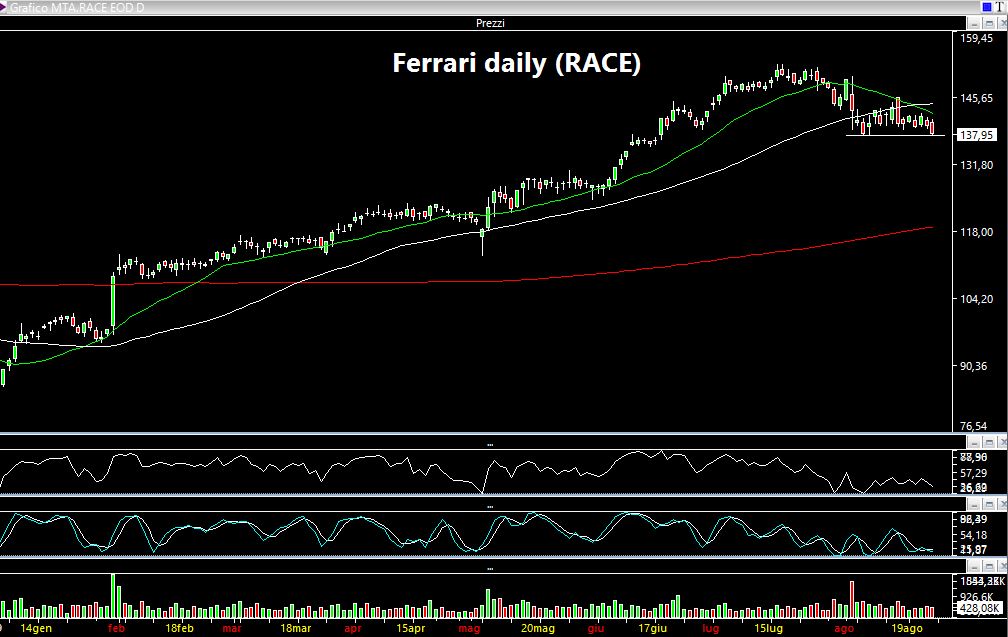1008x637 pixels.
Task: Click the 18feb date label
Action: [179, 628]
